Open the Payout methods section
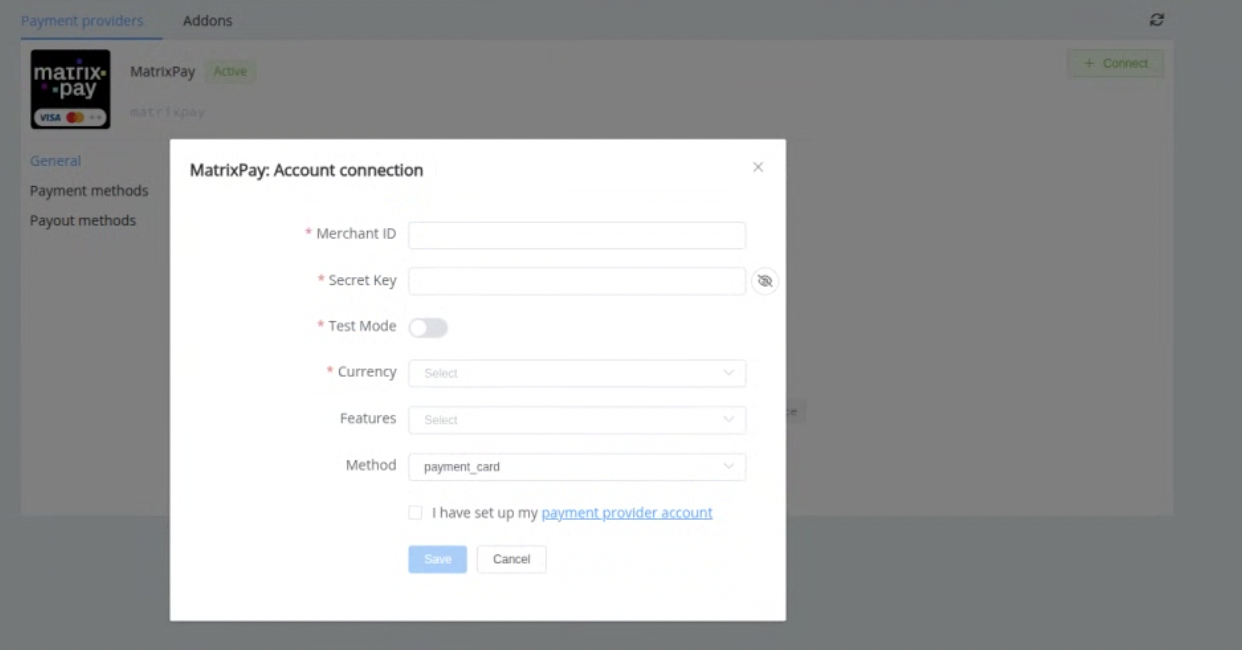 83,221
